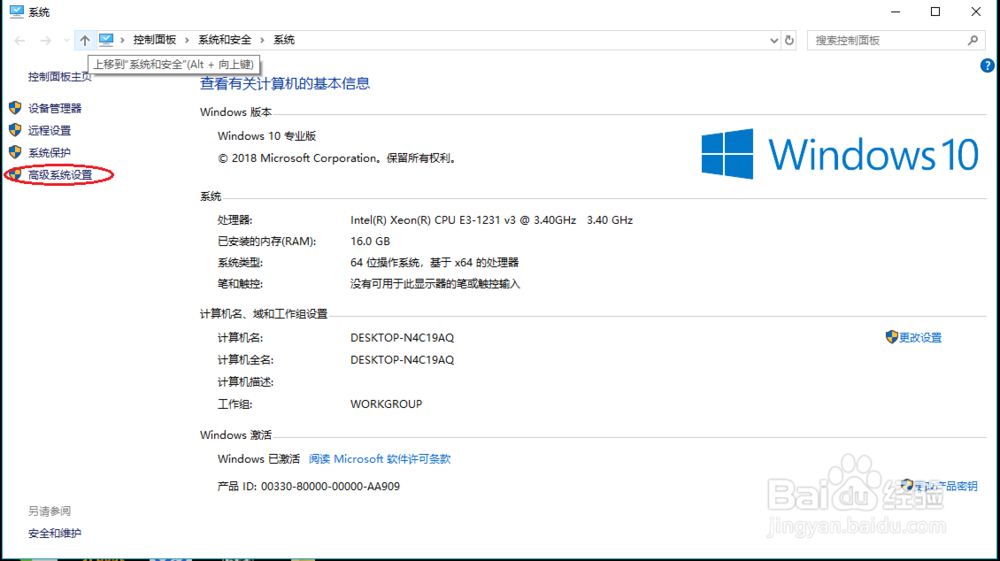Image resolution: width=1000 pixels, height=561 pixels.
Task: Expand chevron after 控制面板 breadcrumb
Action: pos(187,40)
